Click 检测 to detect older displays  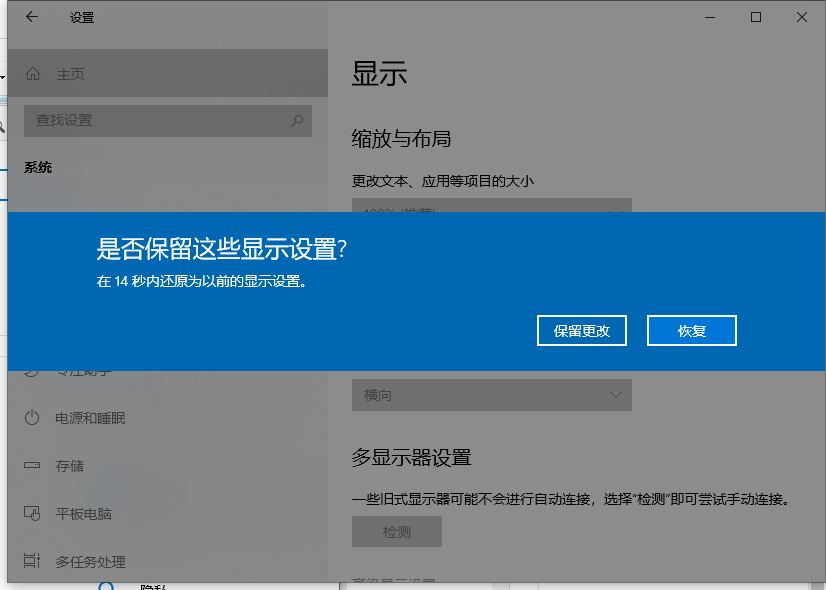[x=396, y=531]
